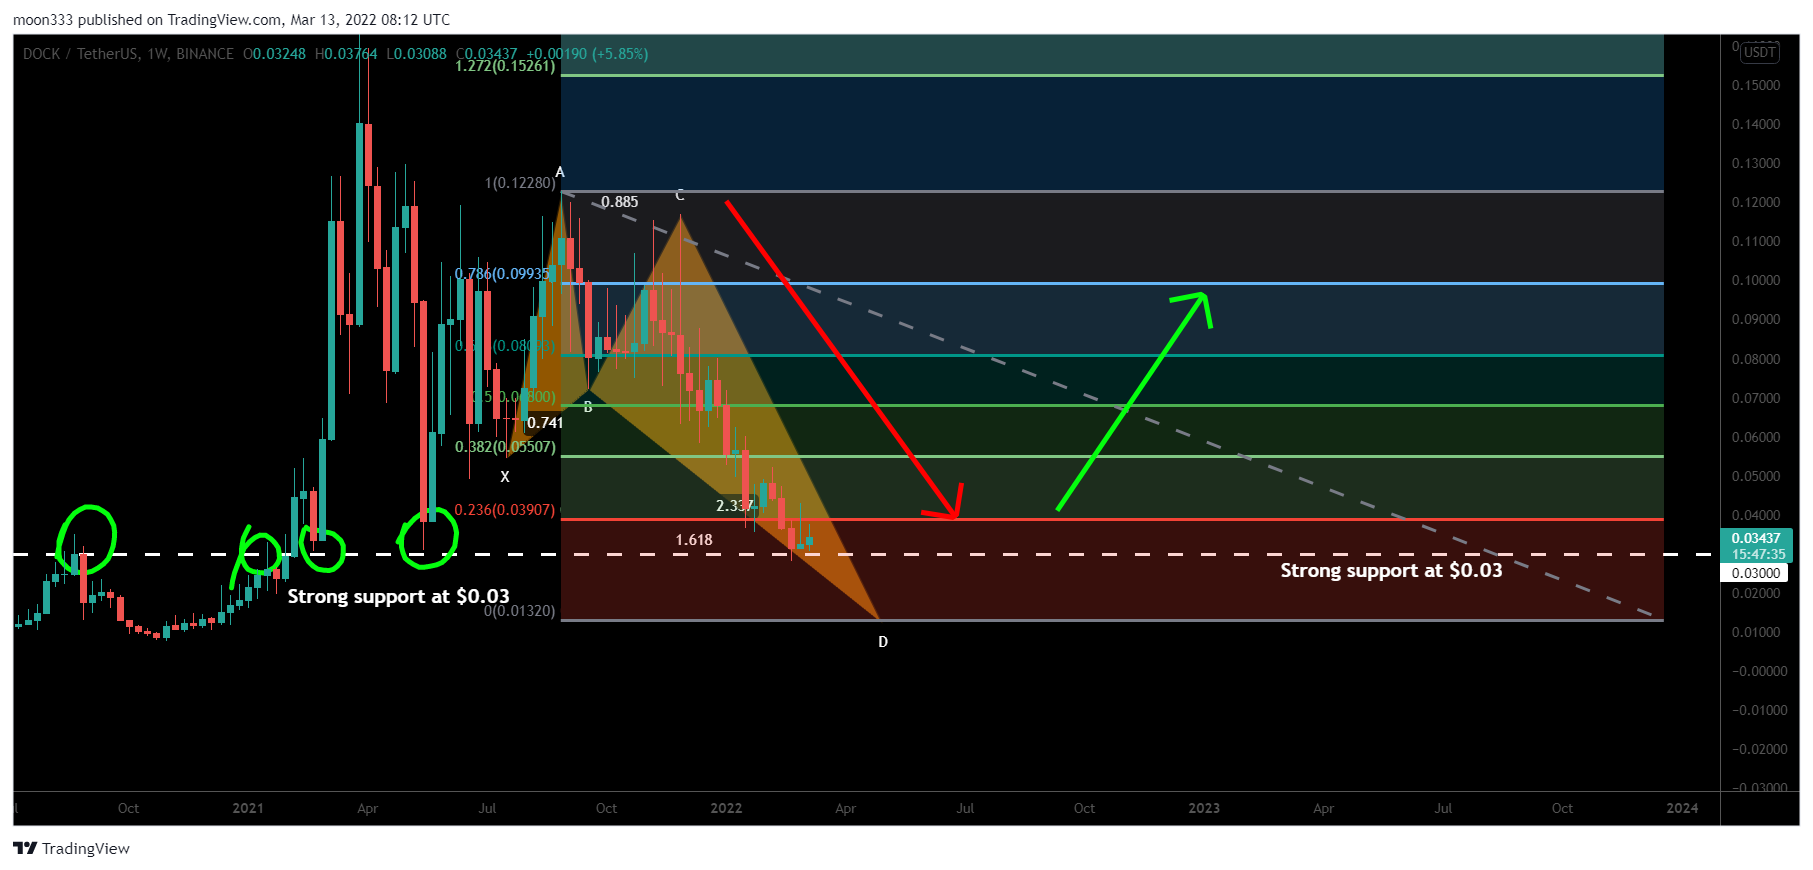Click the 0.885 ratio label

coord(620,202)
